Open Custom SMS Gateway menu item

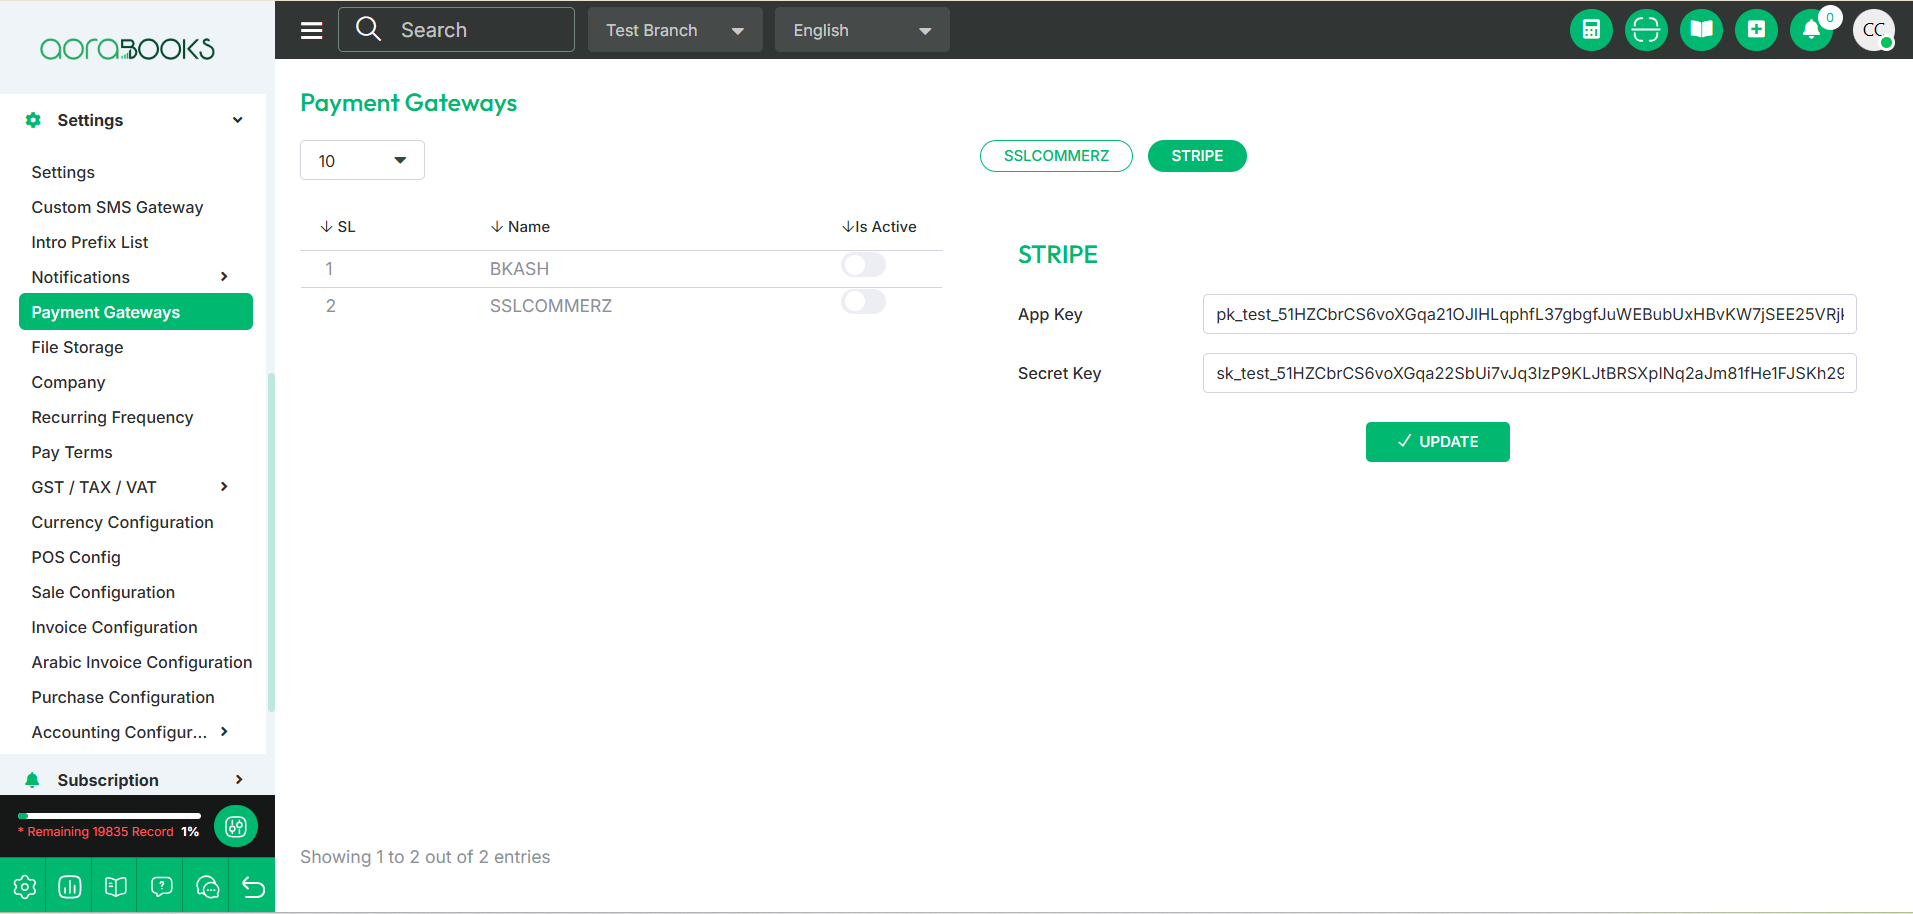coord(117,207)
